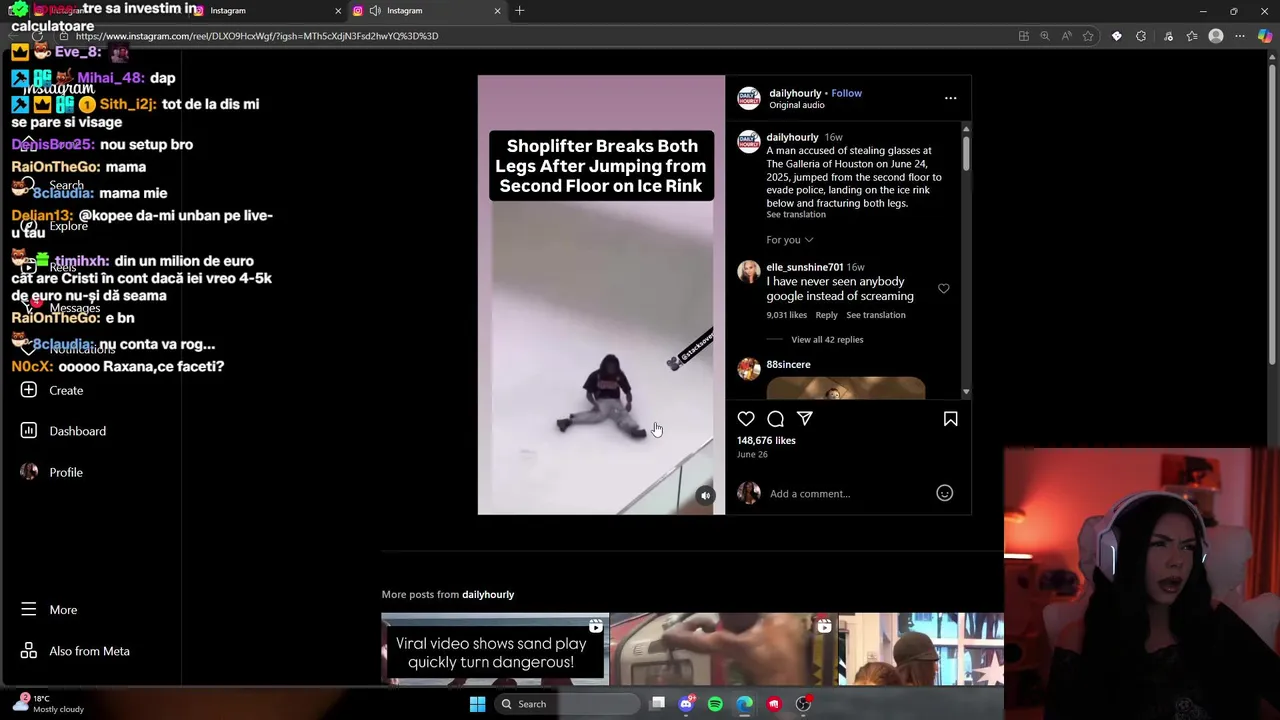This screenshot has height=720, width=1280.
Task: Open the commenter avatar next to comment box
Action: click(x=749, y=493)
